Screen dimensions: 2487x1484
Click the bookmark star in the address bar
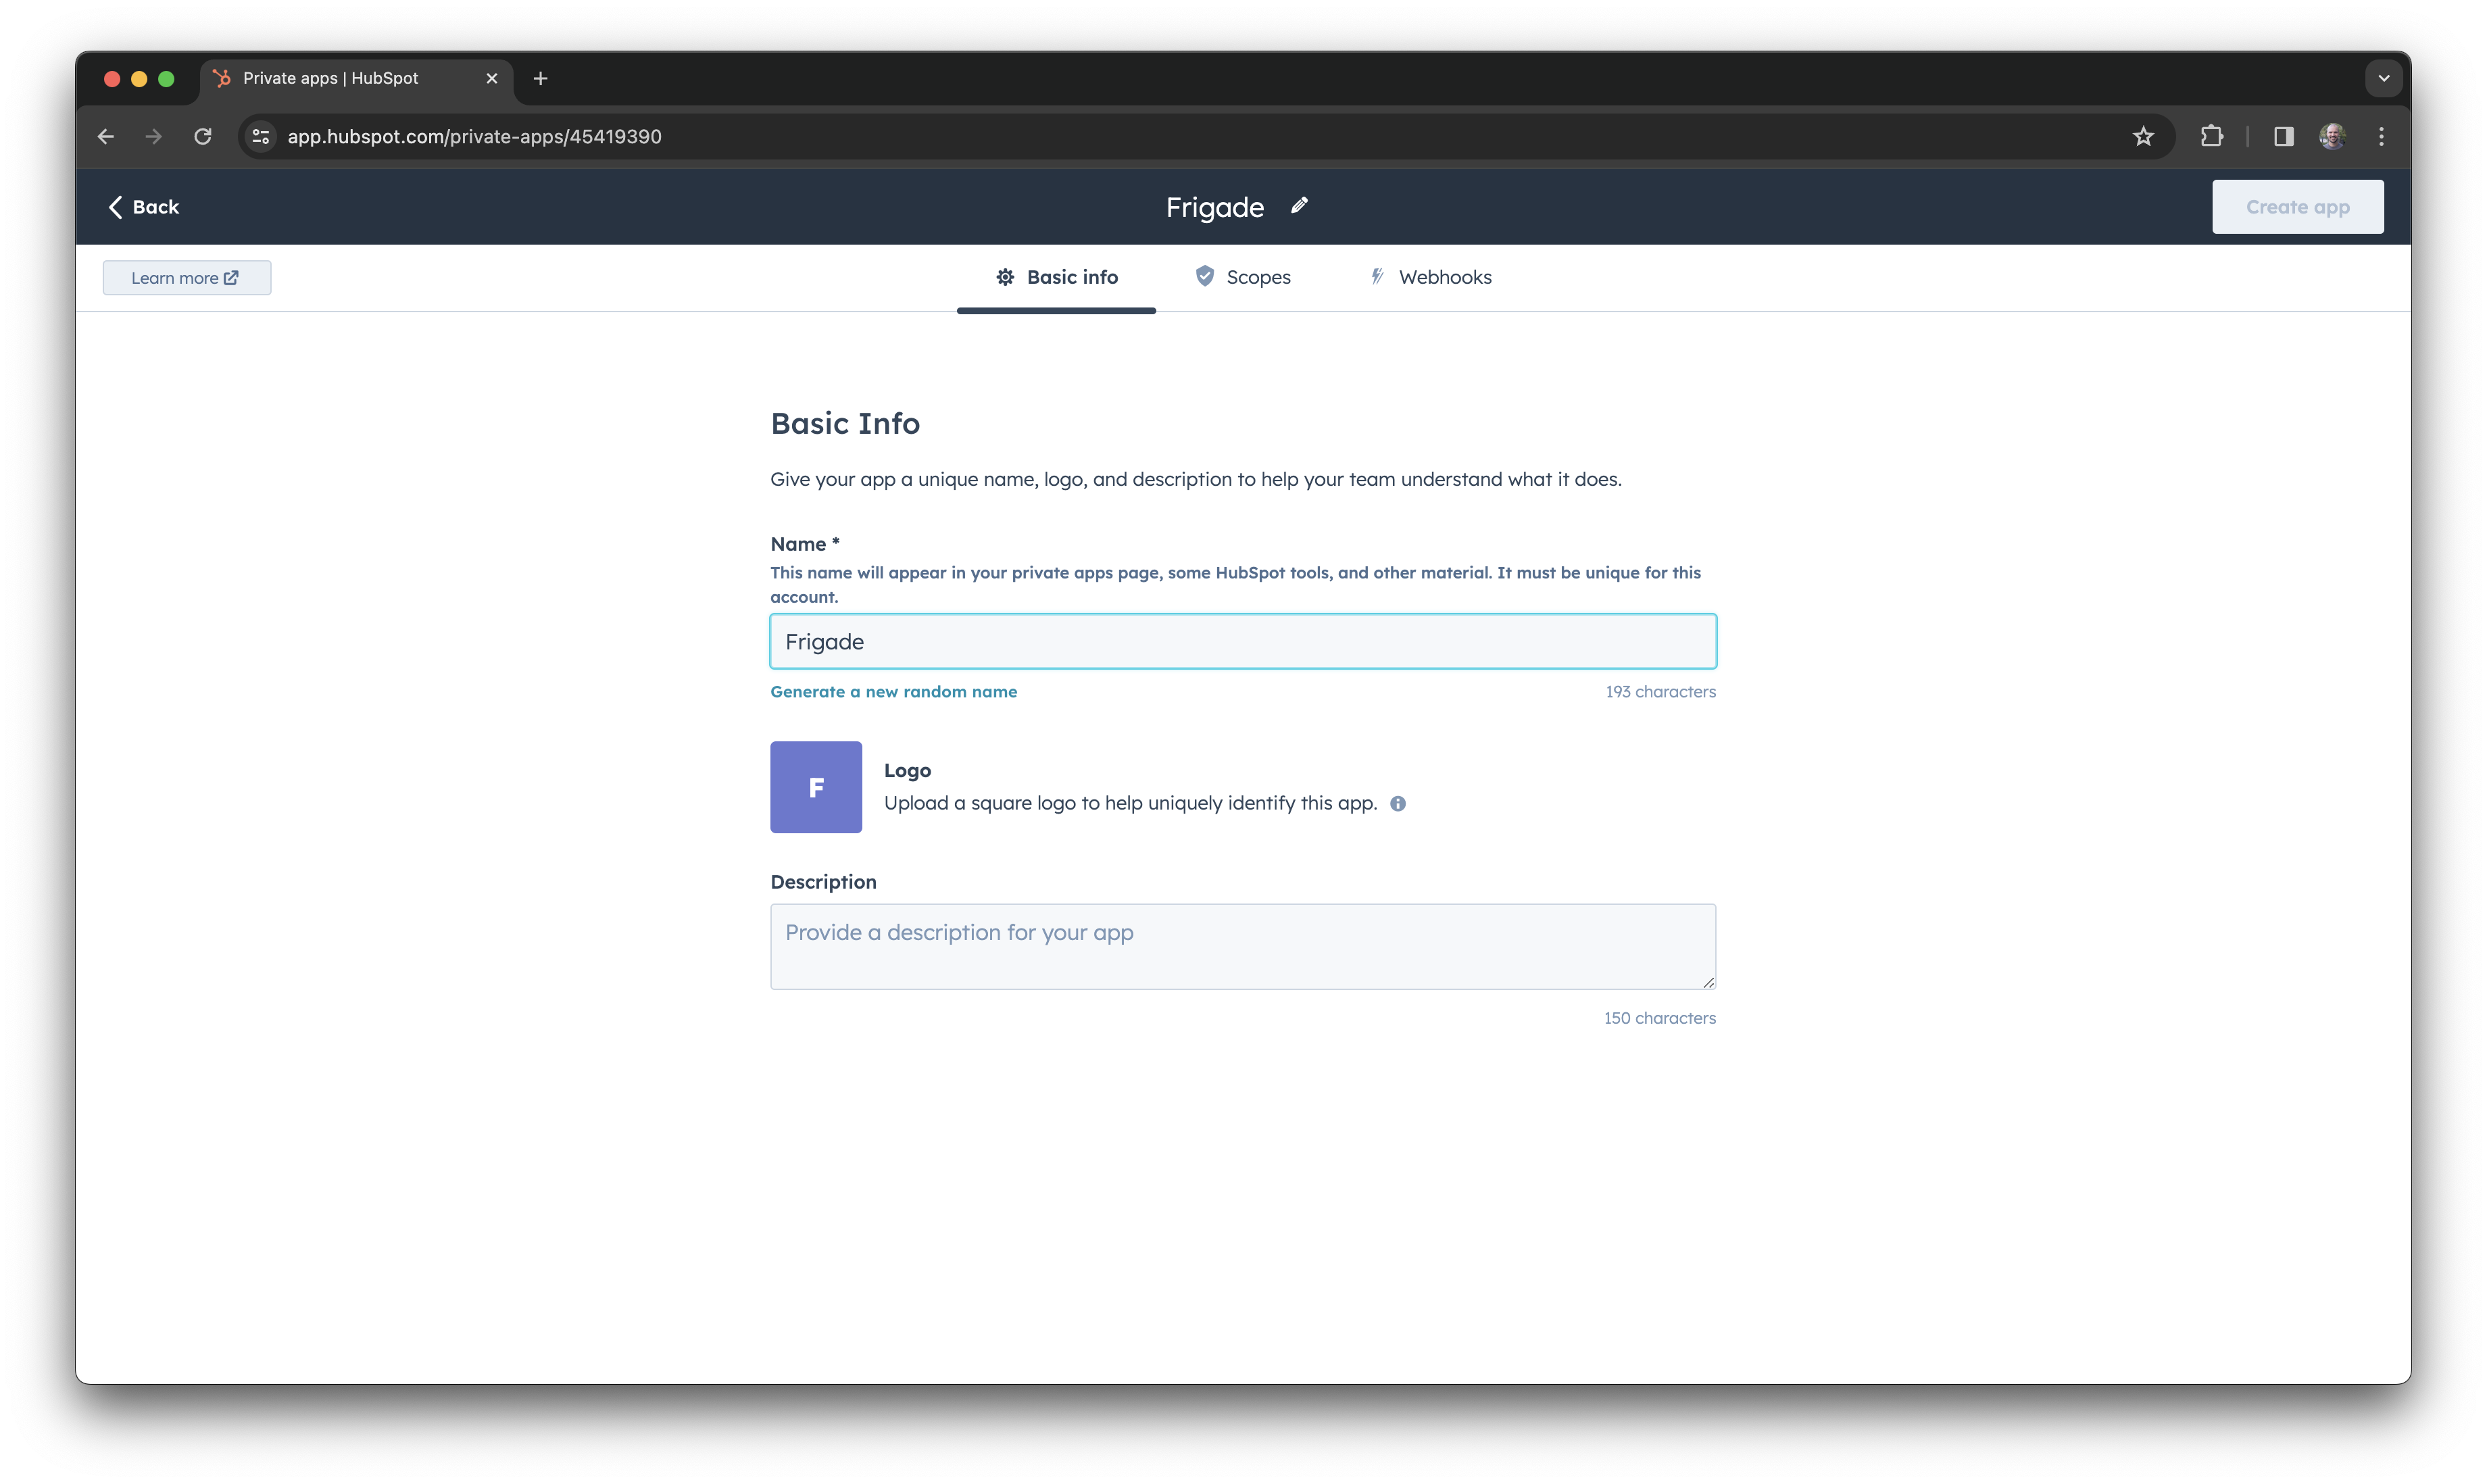(x=2144, y=136)
